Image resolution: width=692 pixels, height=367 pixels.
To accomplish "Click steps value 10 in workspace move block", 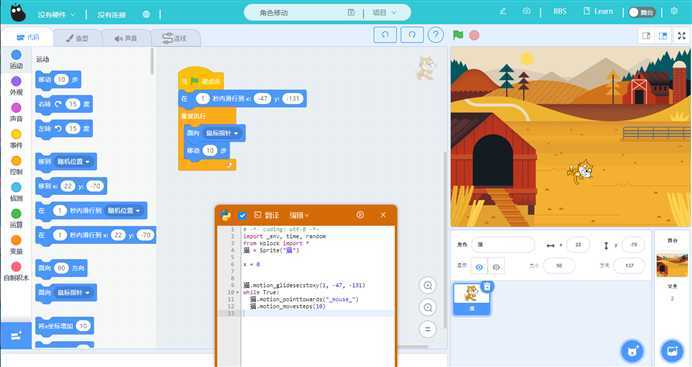I will point(210,151).
